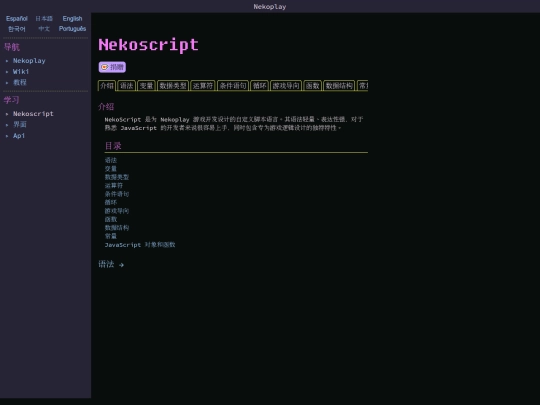Select the 函数 tab
The width and height of the screenshot is (540, 405).
click(312, 85)
